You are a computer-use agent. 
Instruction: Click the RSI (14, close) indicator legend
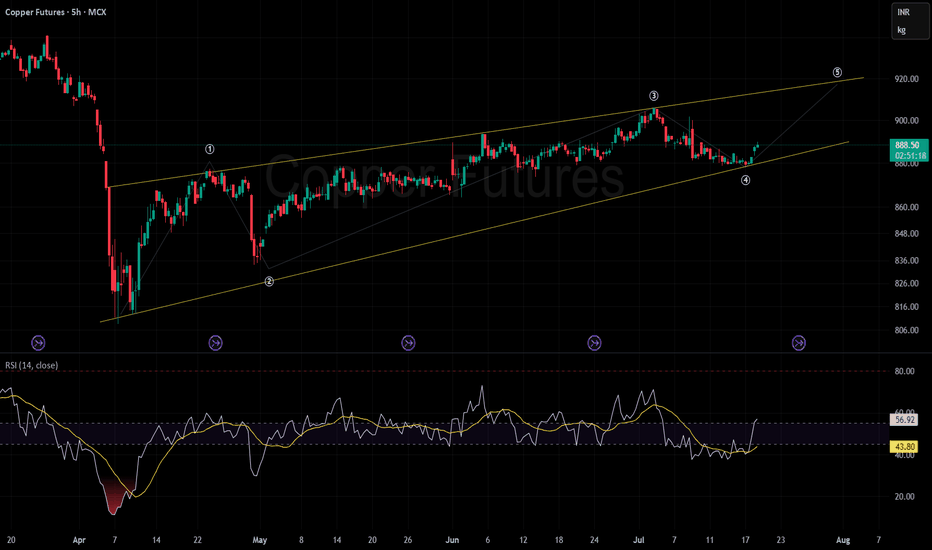point(32,365)
